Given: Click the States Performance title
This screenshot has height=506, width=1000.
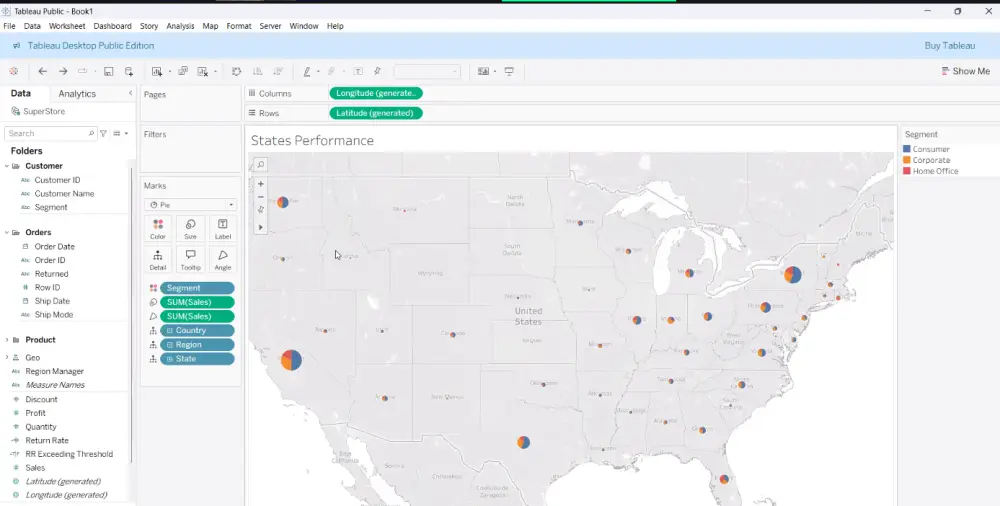Looking at the screenshot, I should 312,140.
